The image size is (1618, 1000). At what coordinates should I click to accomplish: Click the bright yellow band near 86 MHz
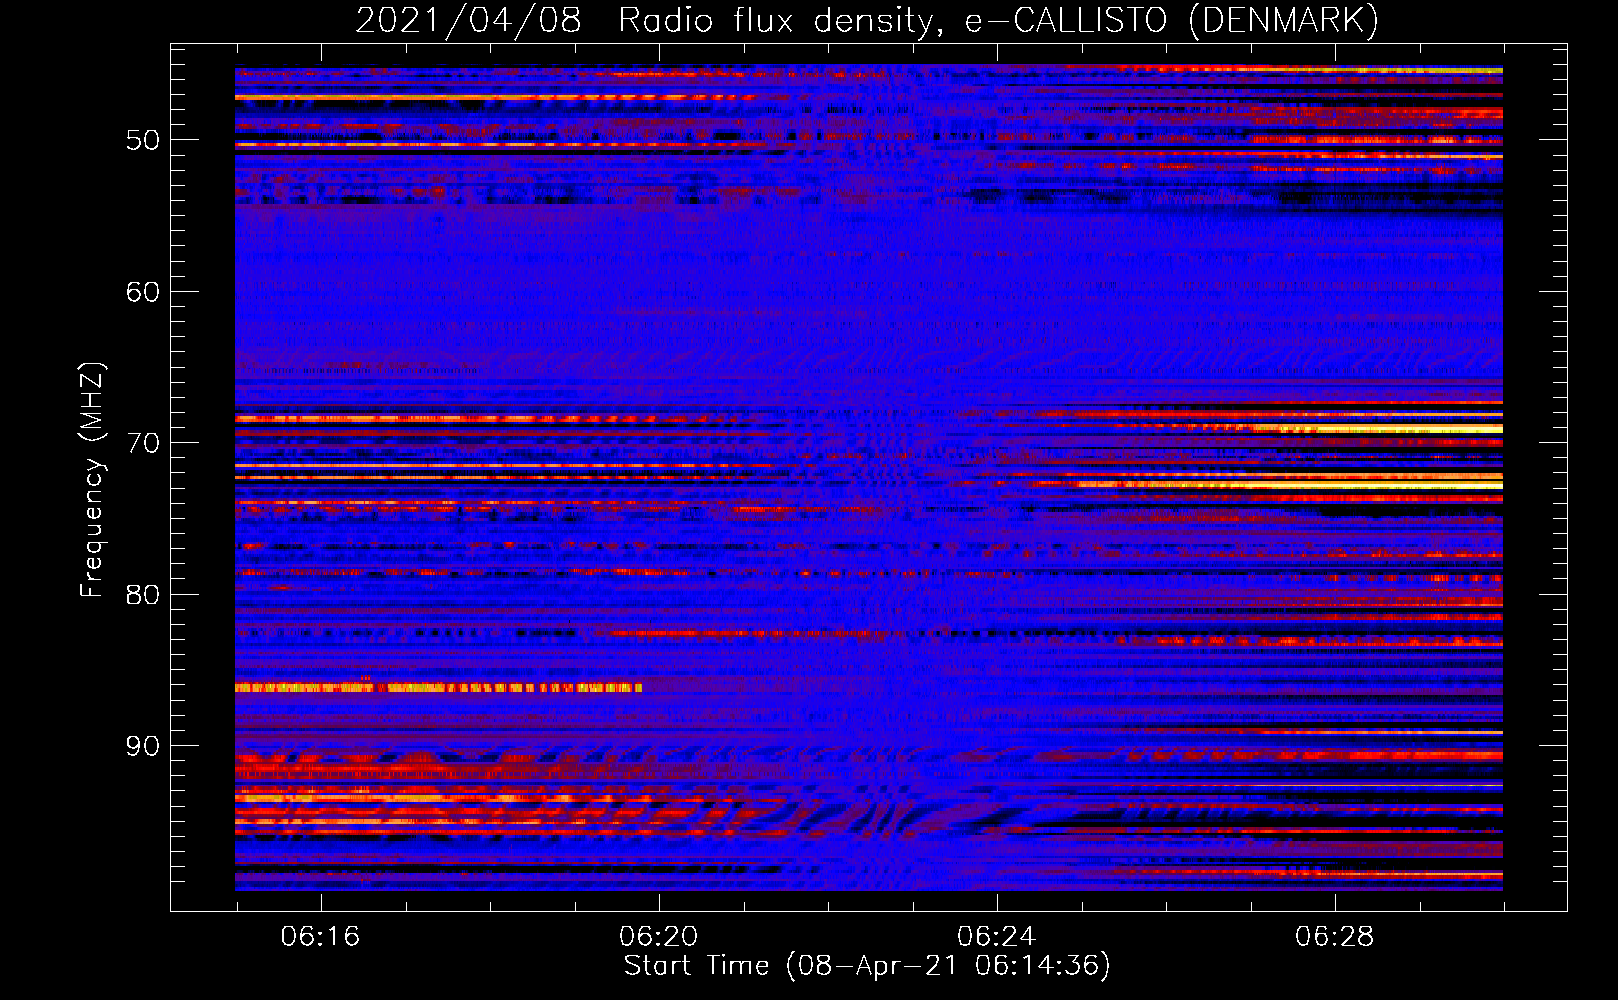pyautogui.click(x=438, y=687)
